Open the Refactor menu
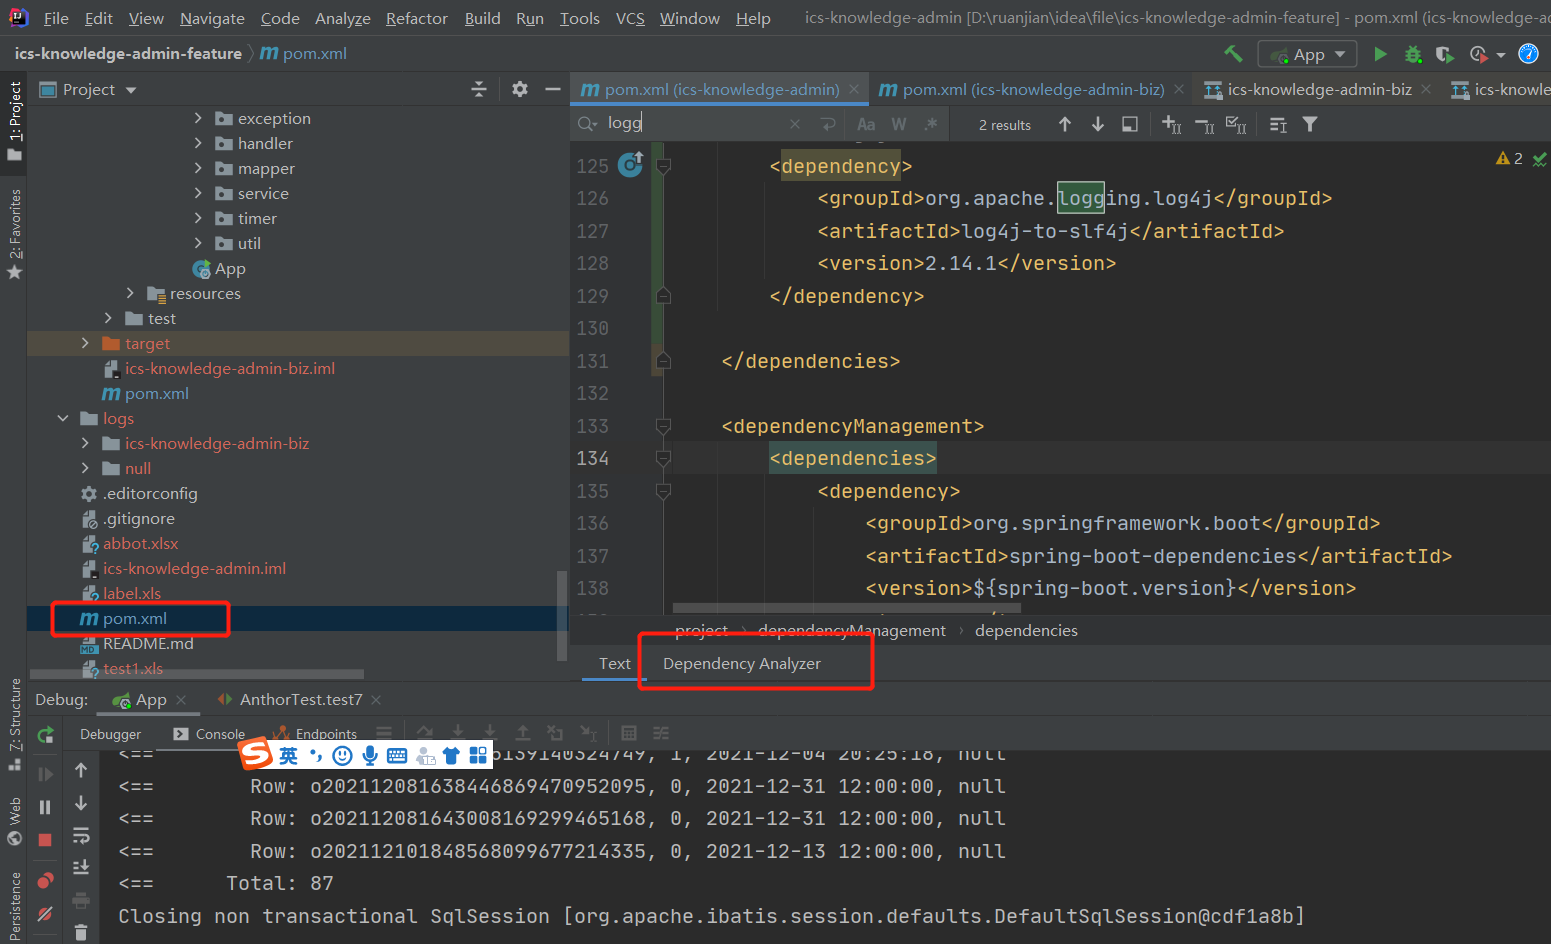This screenshot has width=1551, height=944. (416, 18)
